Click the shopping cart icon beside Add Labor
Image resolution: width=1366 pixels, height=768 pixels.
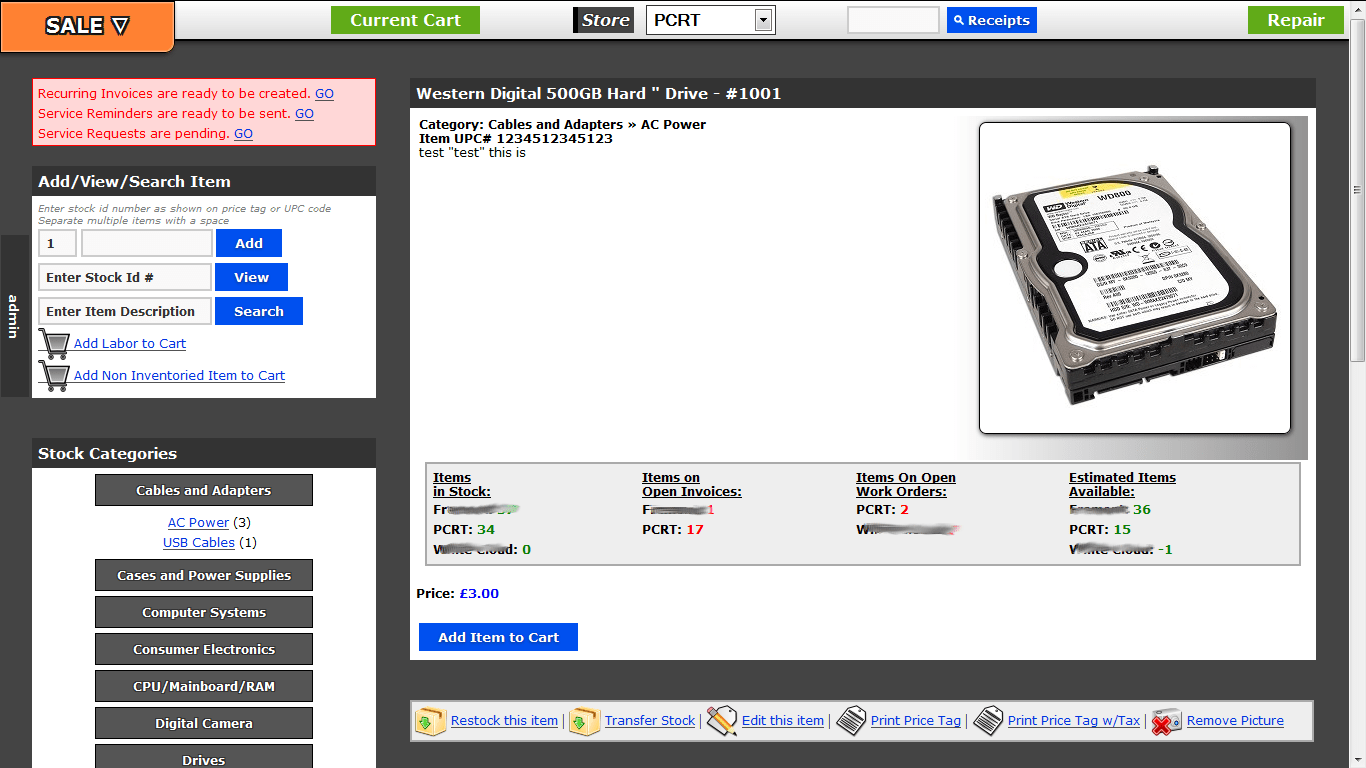click(54, 344)
